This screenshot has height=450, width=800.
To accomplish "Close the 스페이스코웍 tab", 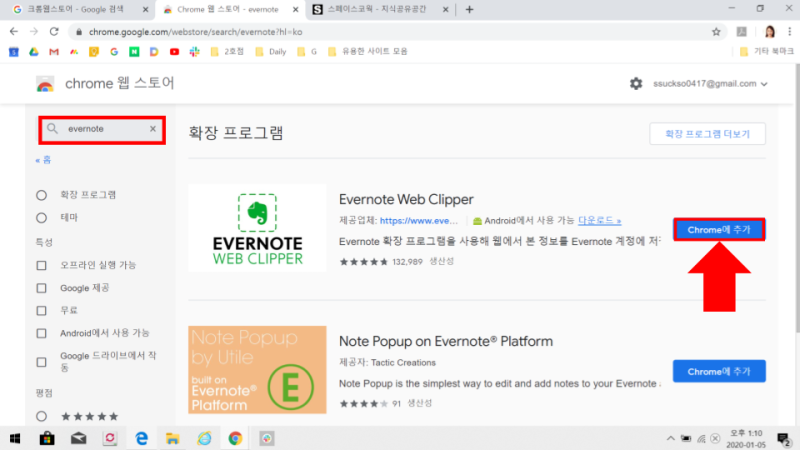I will (x=445, y=9).
